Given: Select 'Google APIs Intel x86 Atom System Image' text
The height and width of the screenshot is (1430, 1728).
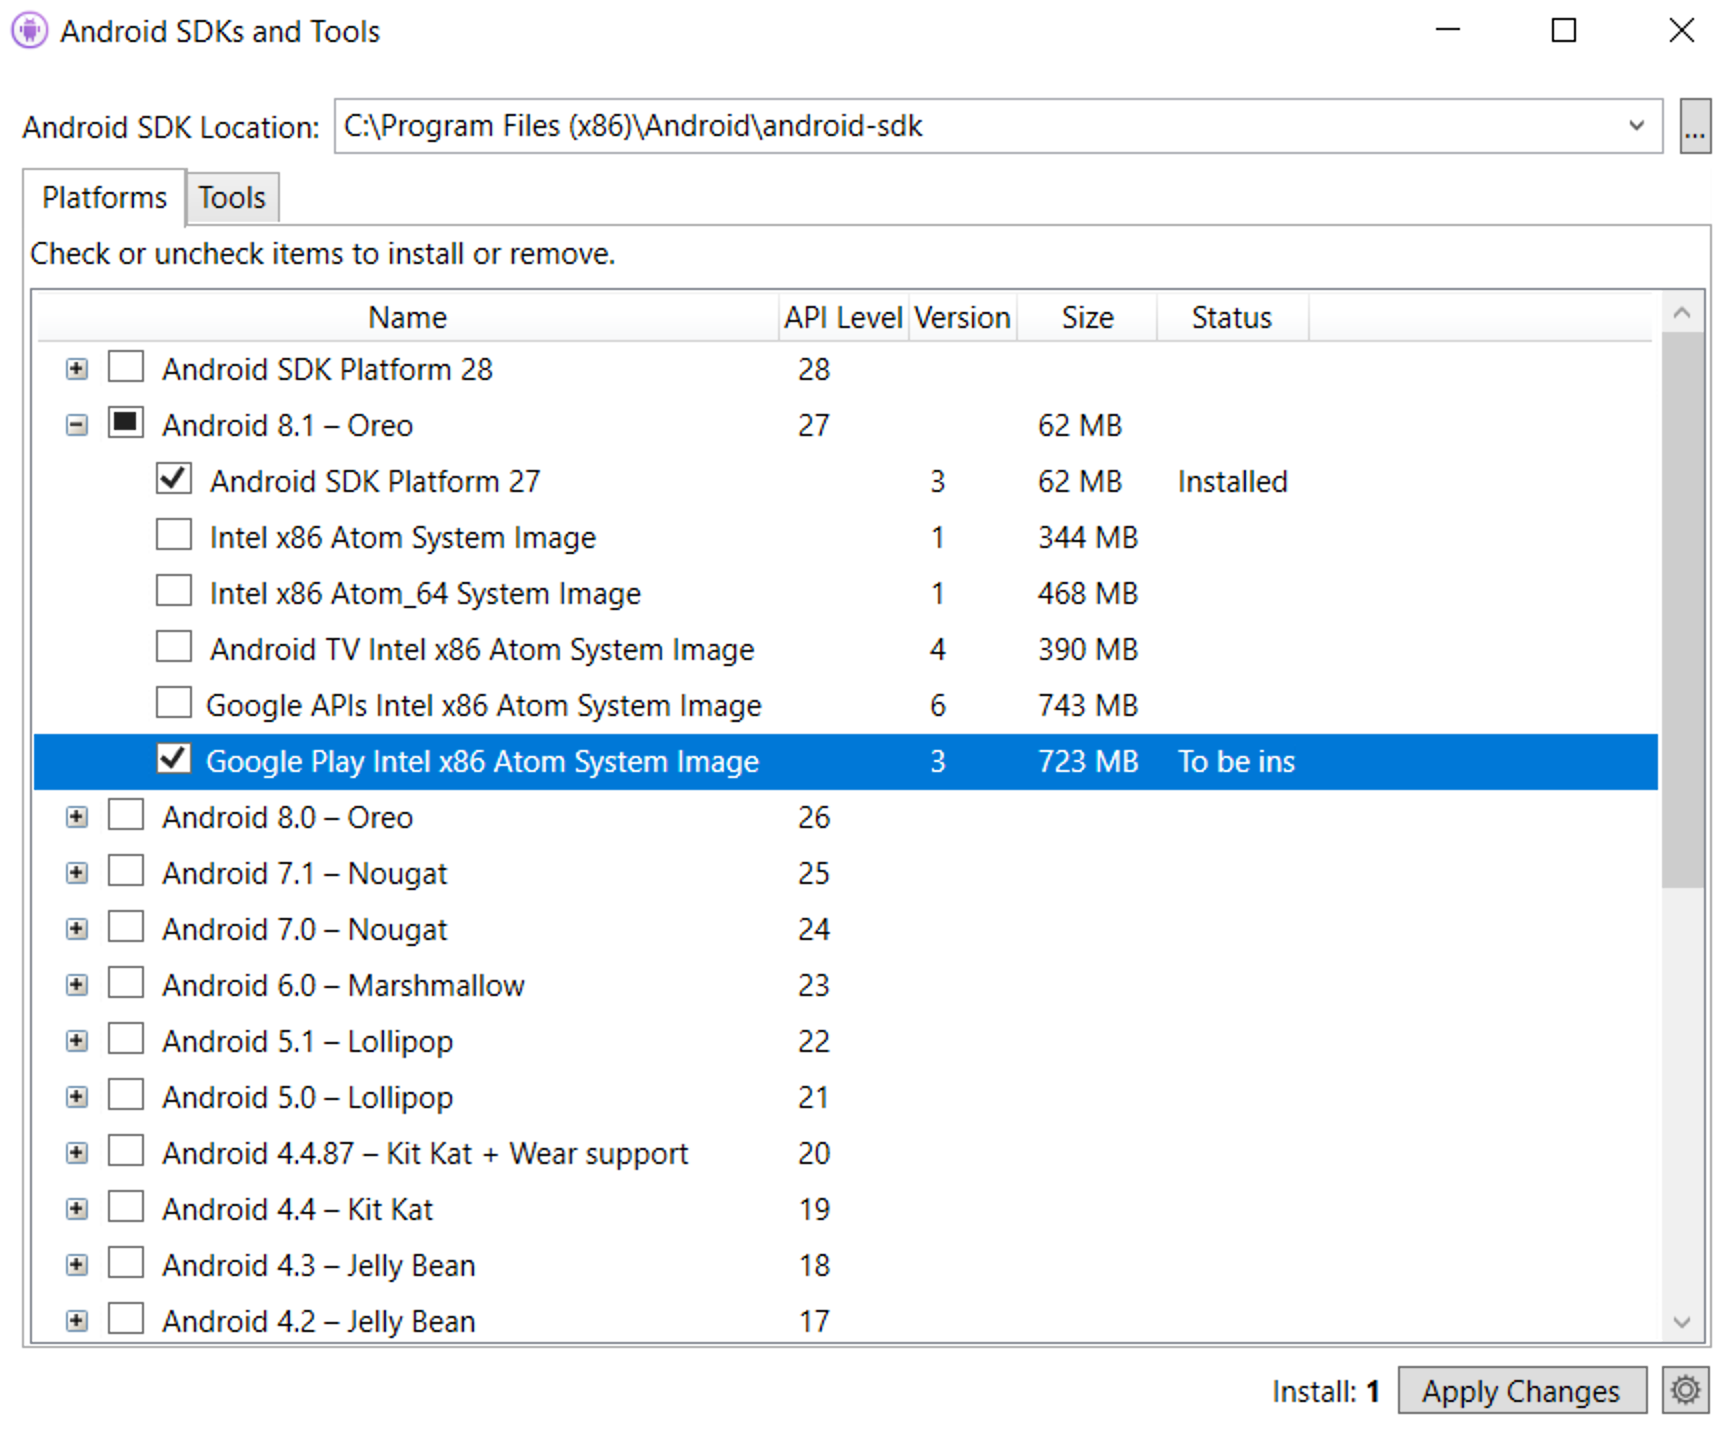Looking at the screenshot, I should 484,705.
